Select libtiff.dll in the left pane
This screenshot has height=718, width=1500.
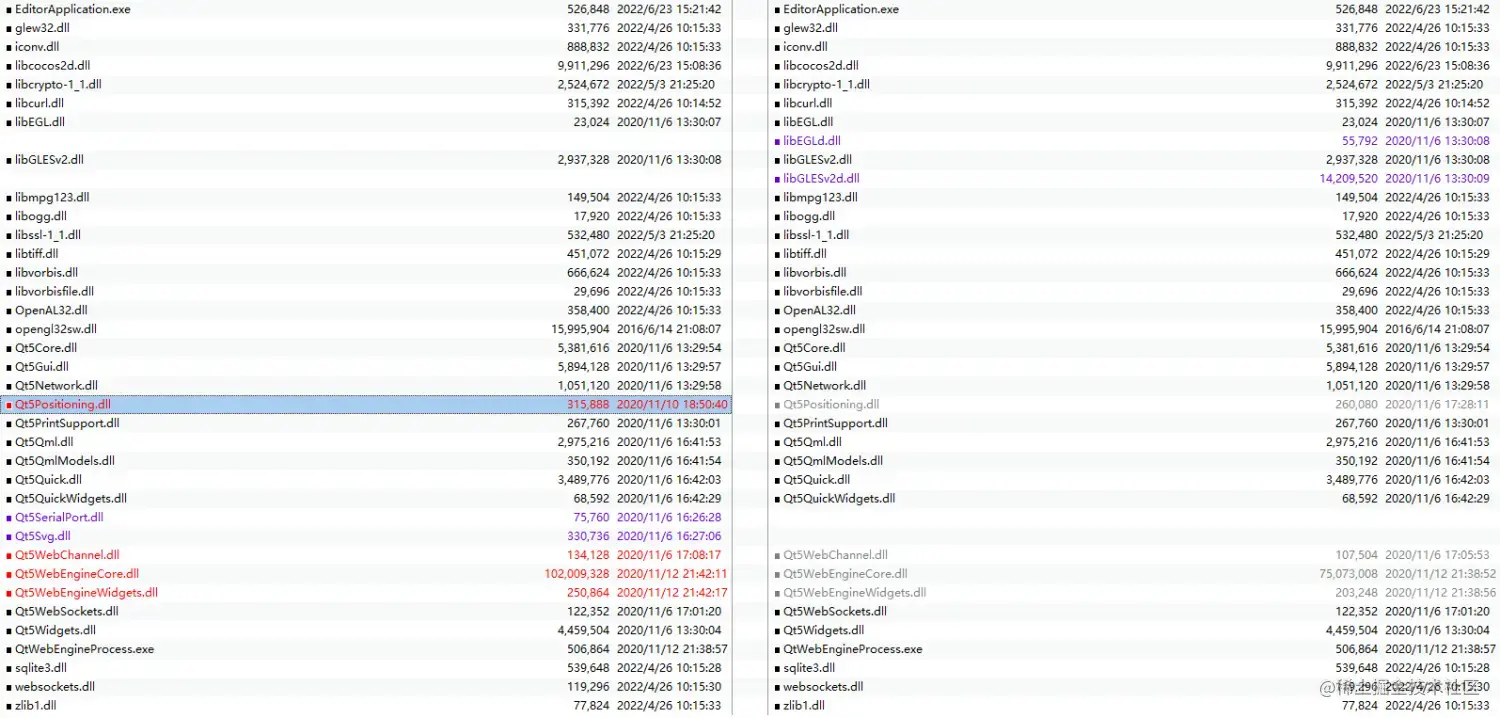(x=36, y=254)
